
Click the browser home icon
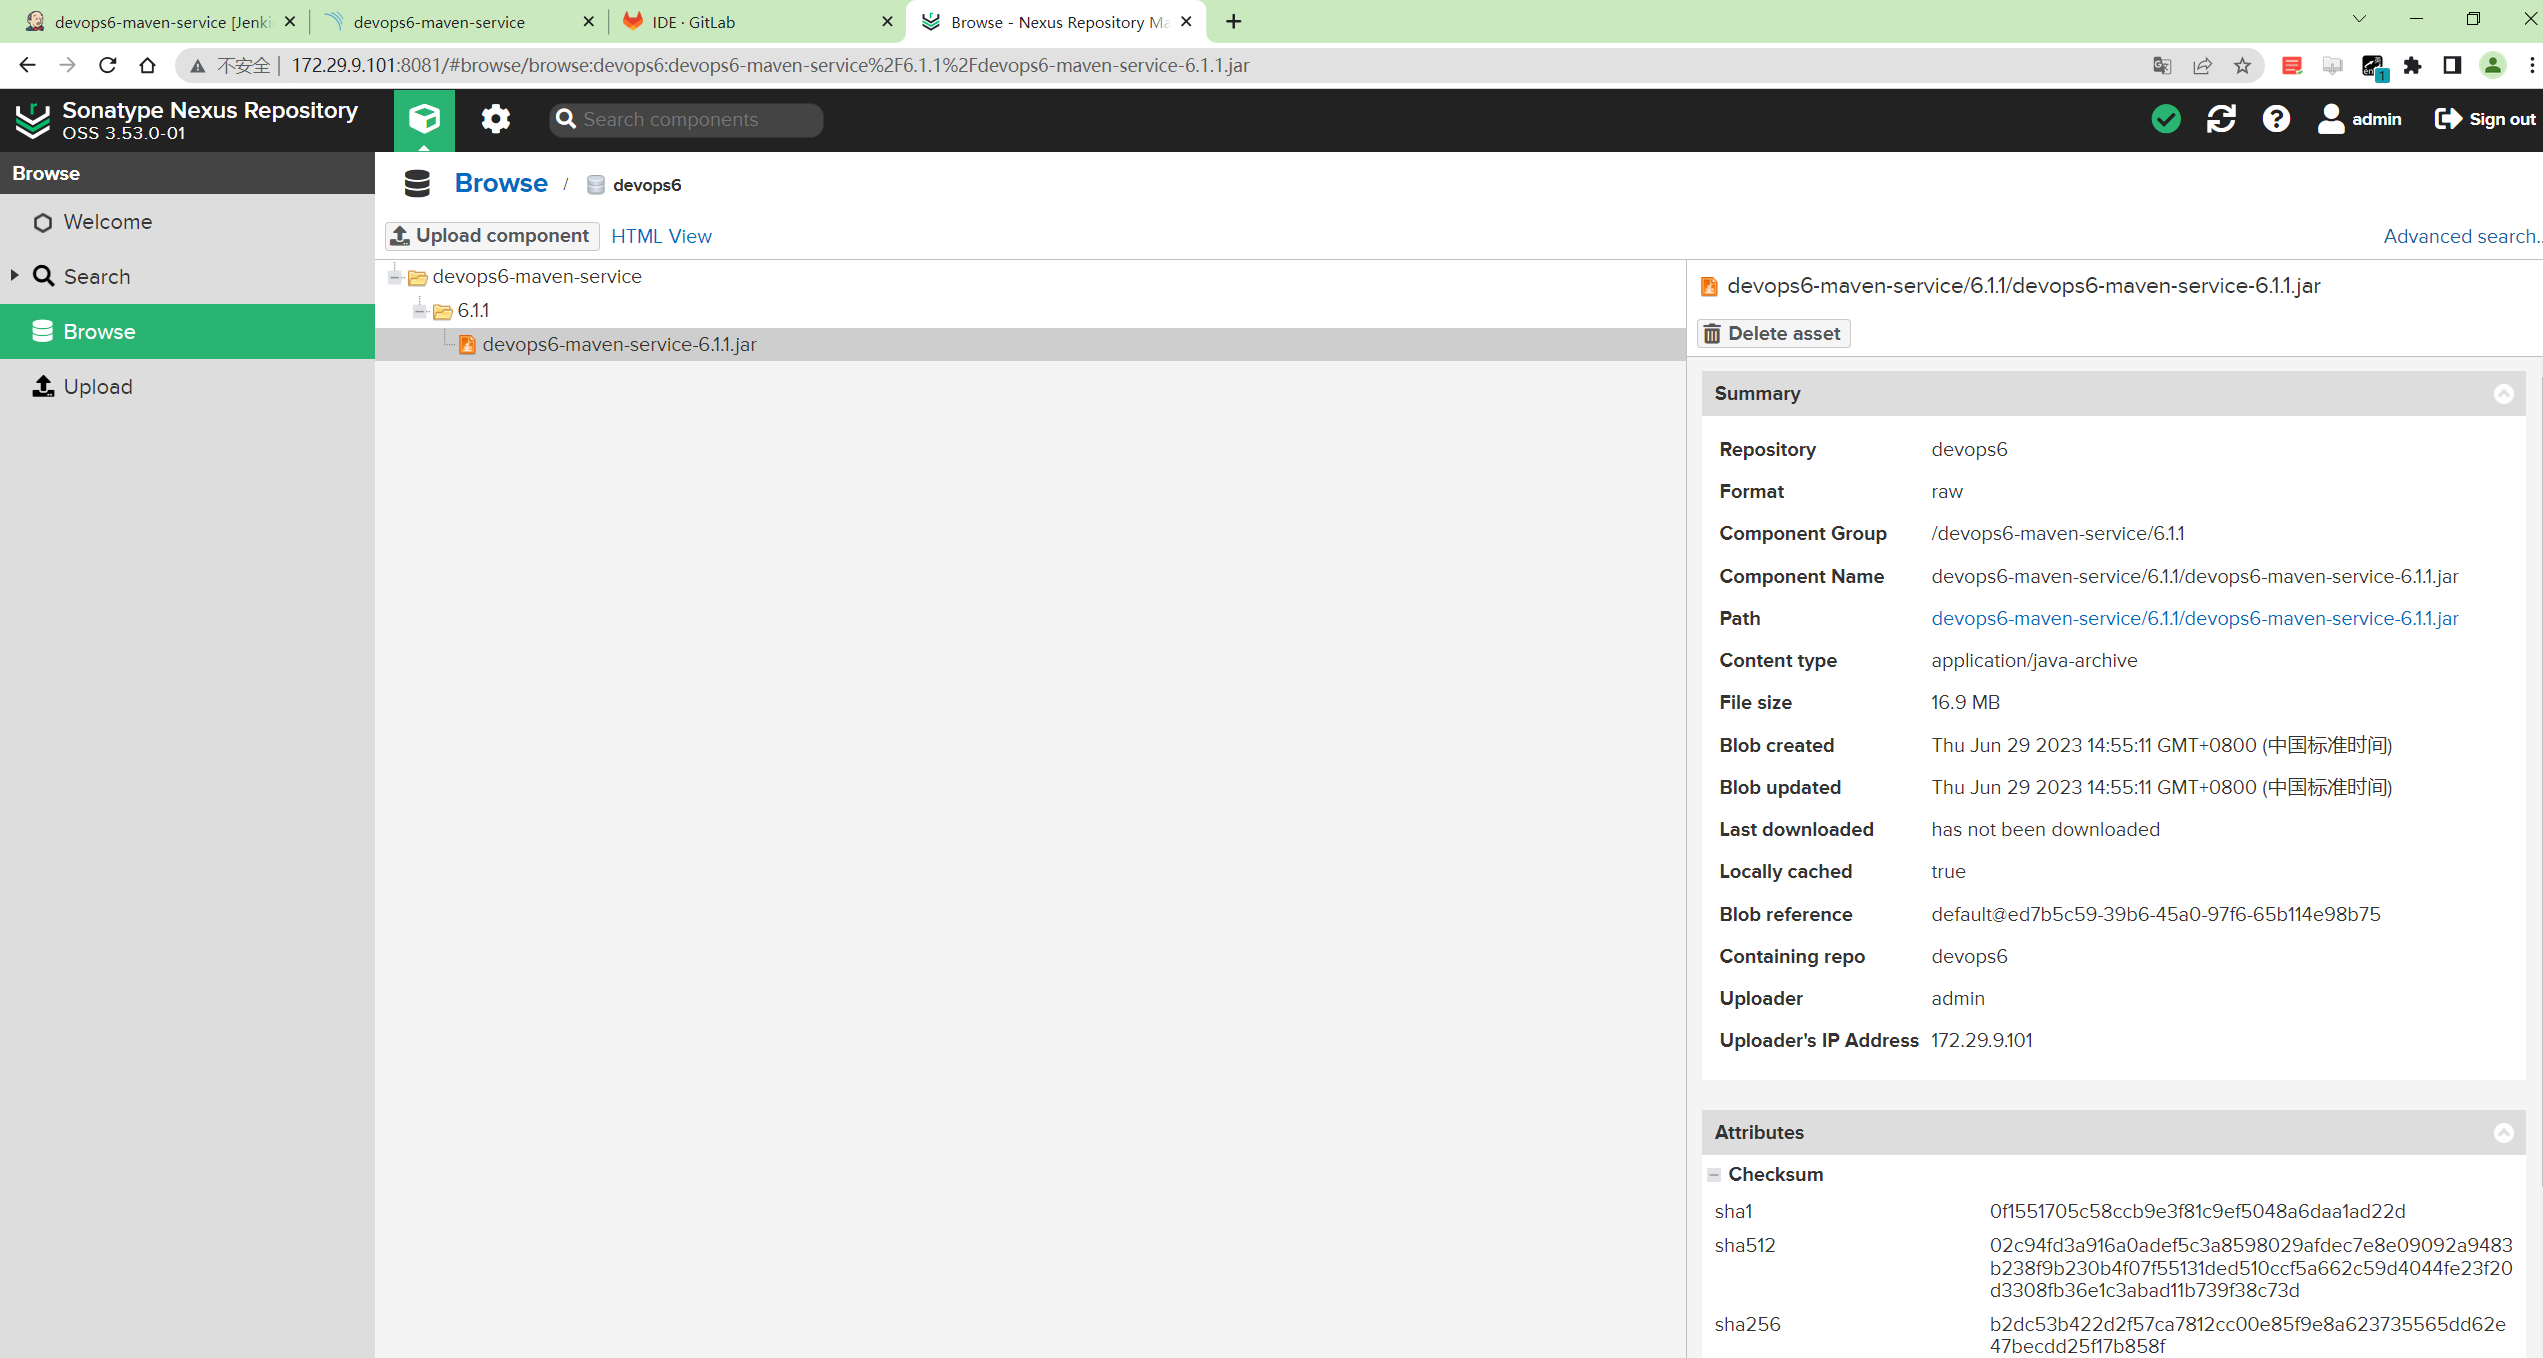pyautogui.click(x=148, y=65)
